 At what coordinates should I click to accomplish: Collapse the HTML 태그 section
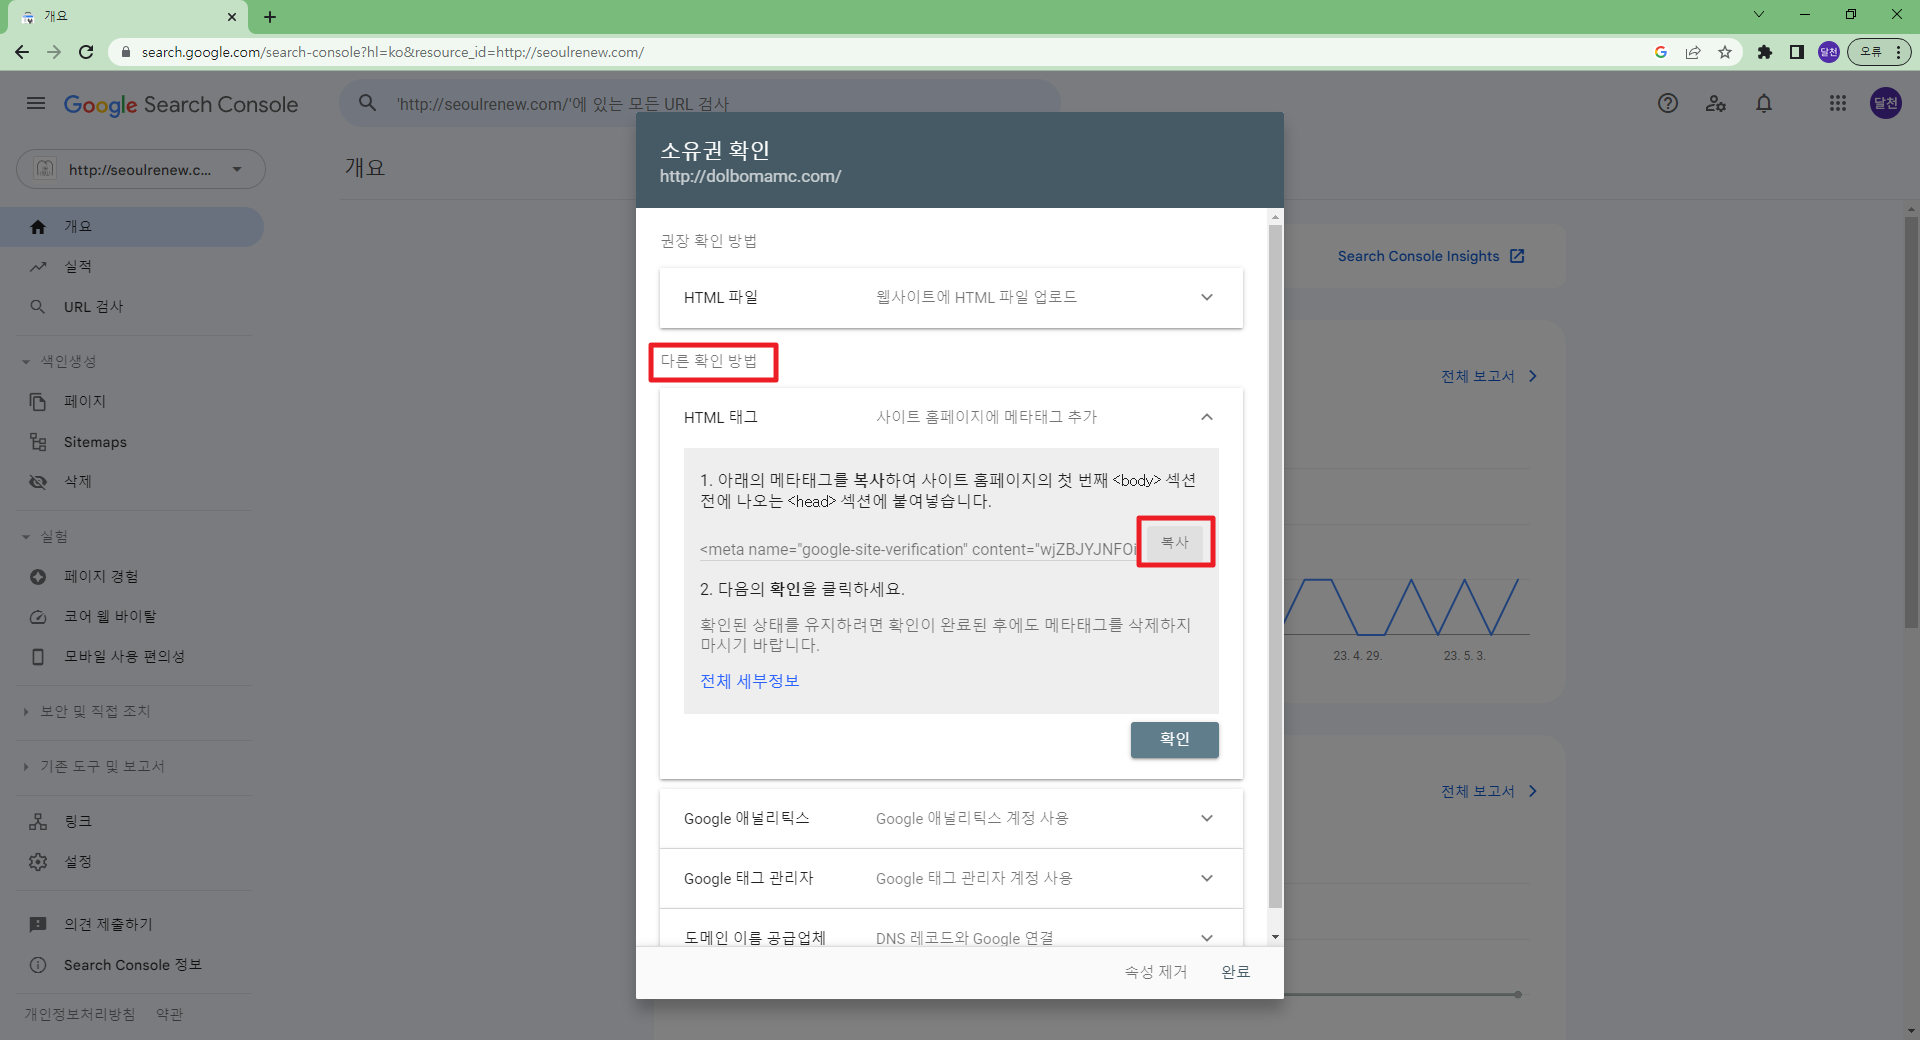[x=1206, y=417]
